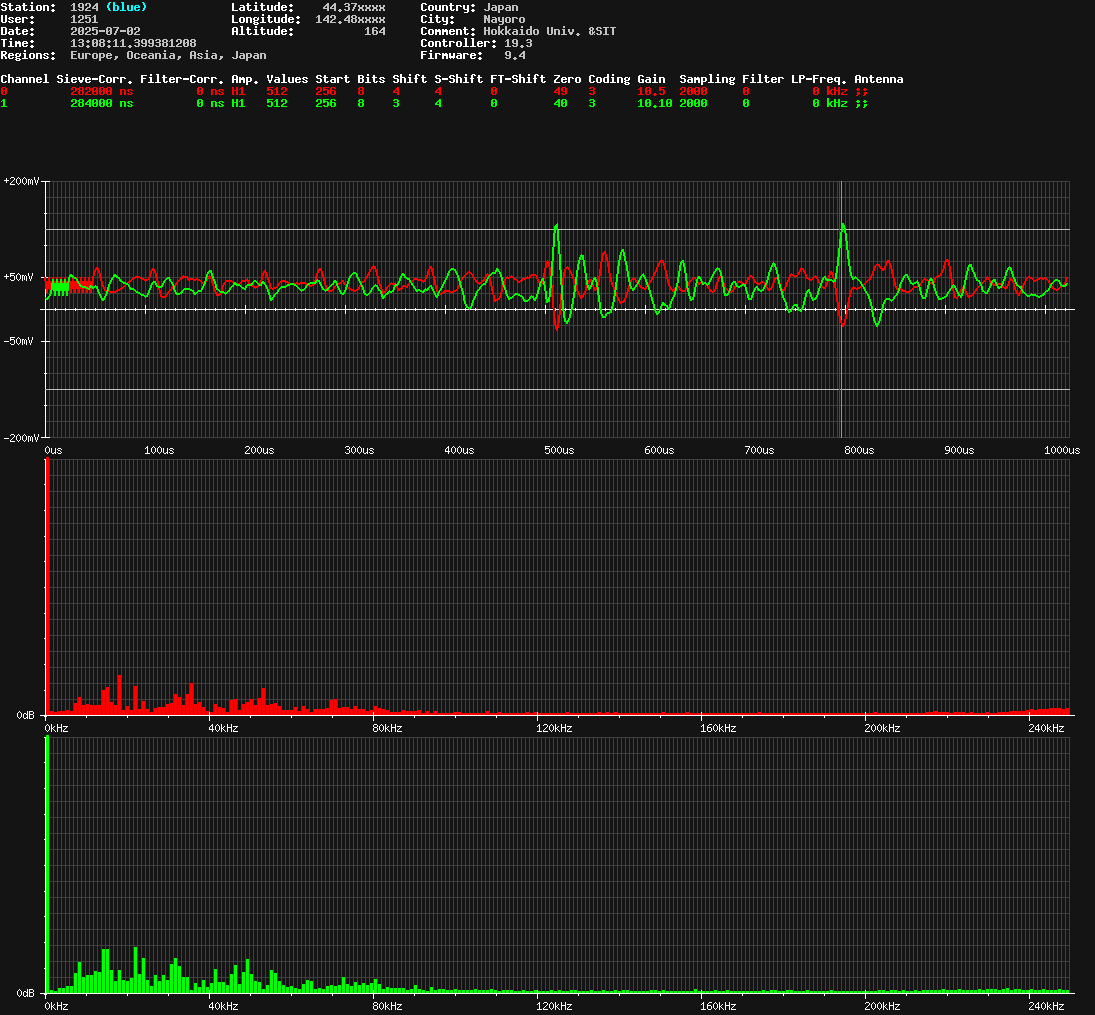1095x1015 pixels.
Task: Click the latitude value "44.37xxxx"
Action: 353,7
